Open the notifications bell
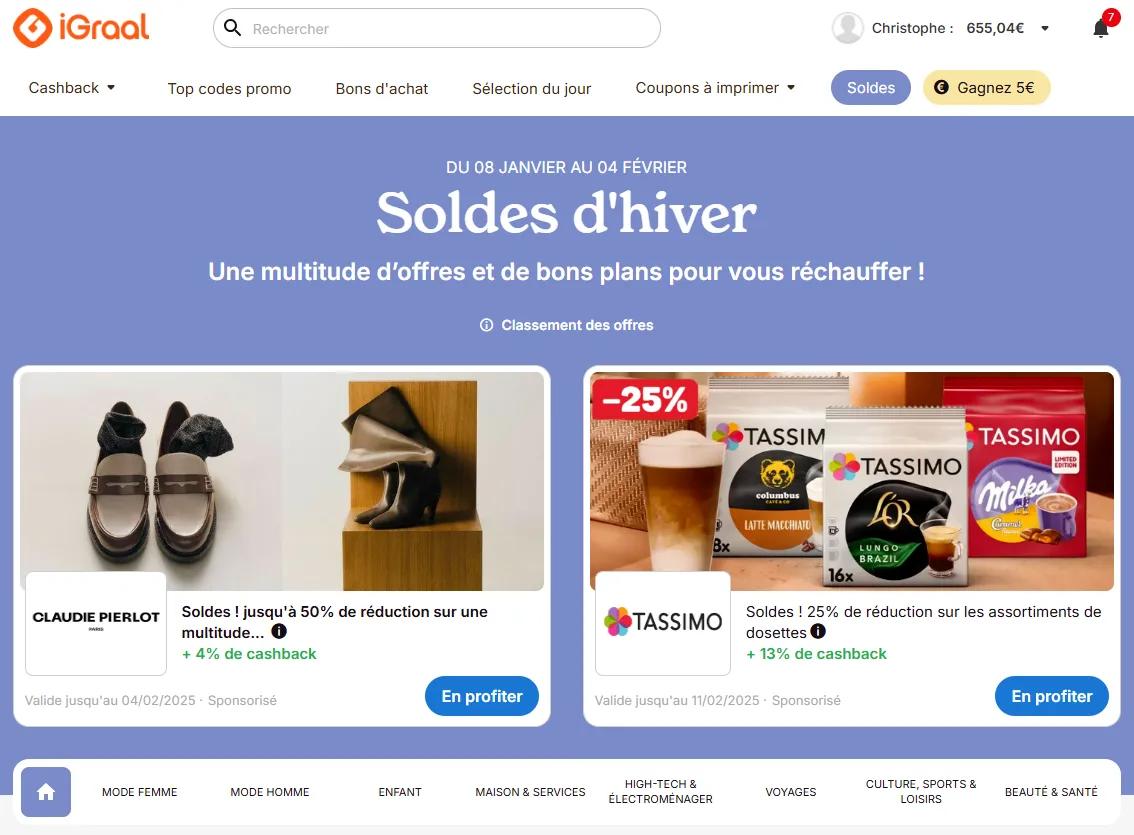Screen dimensions: 1134x835 pyautogui.click(x=1101, y=28)
